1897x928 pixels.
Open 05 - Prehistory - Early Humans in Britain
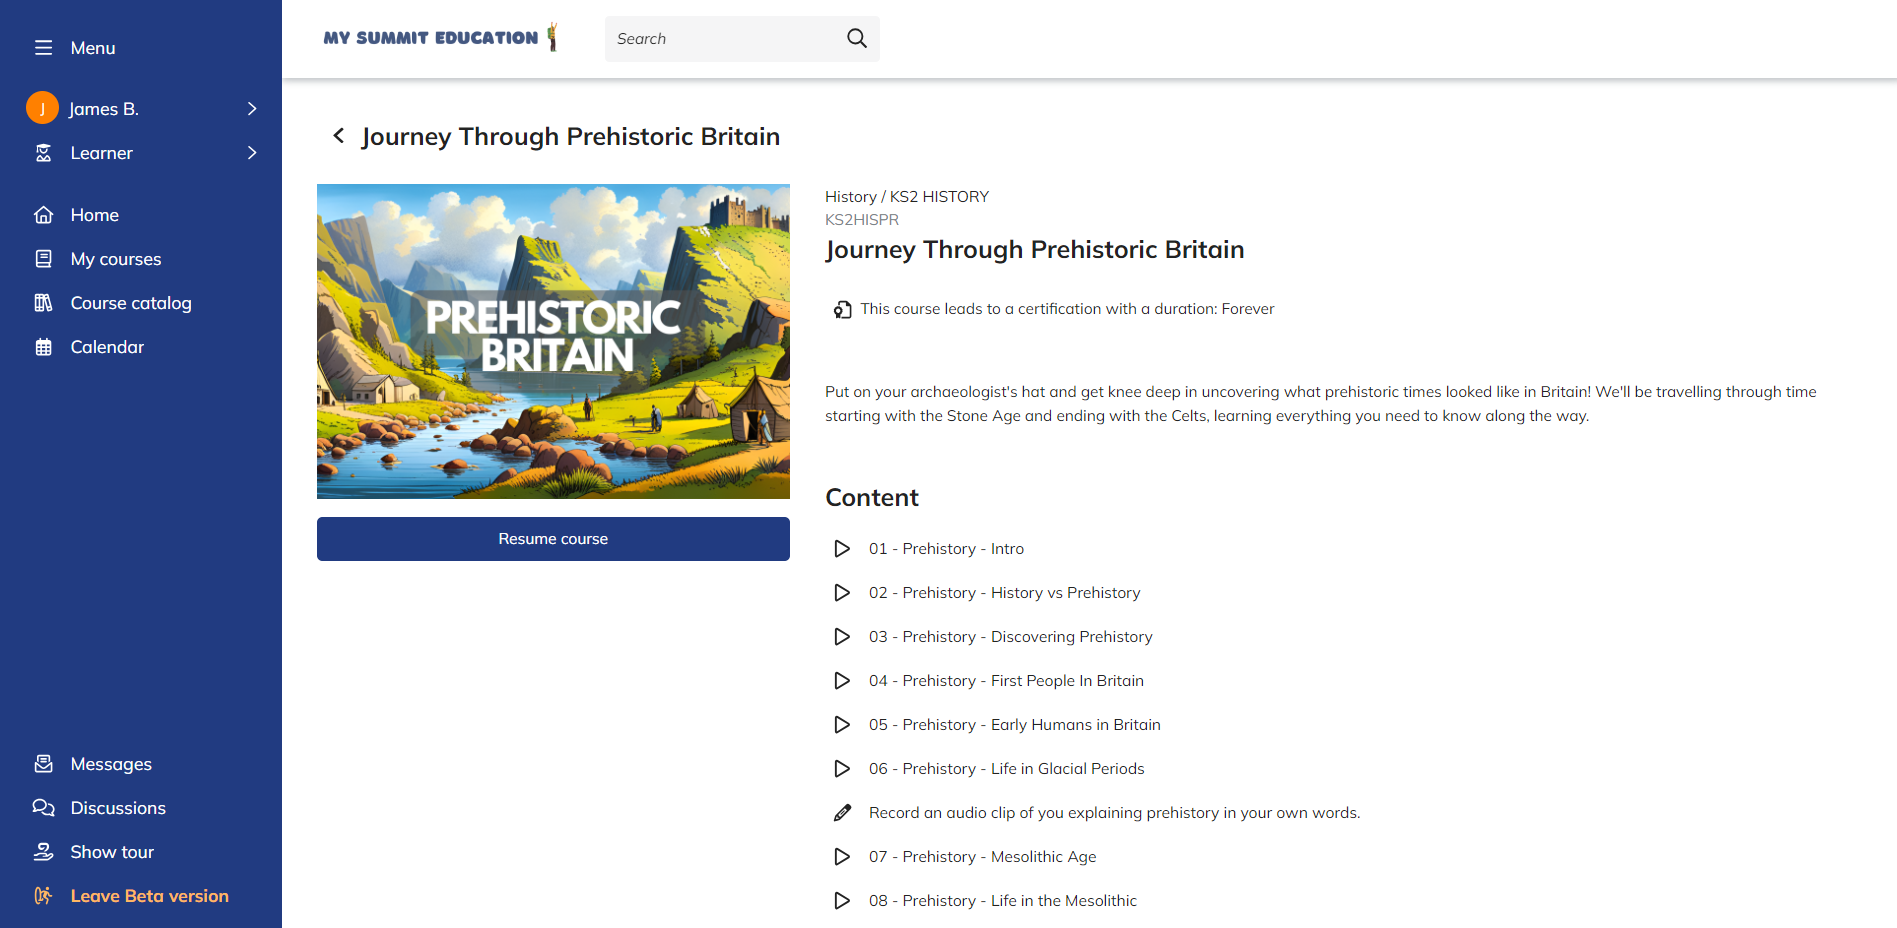pyautogui.click(x=1015, y=725)
